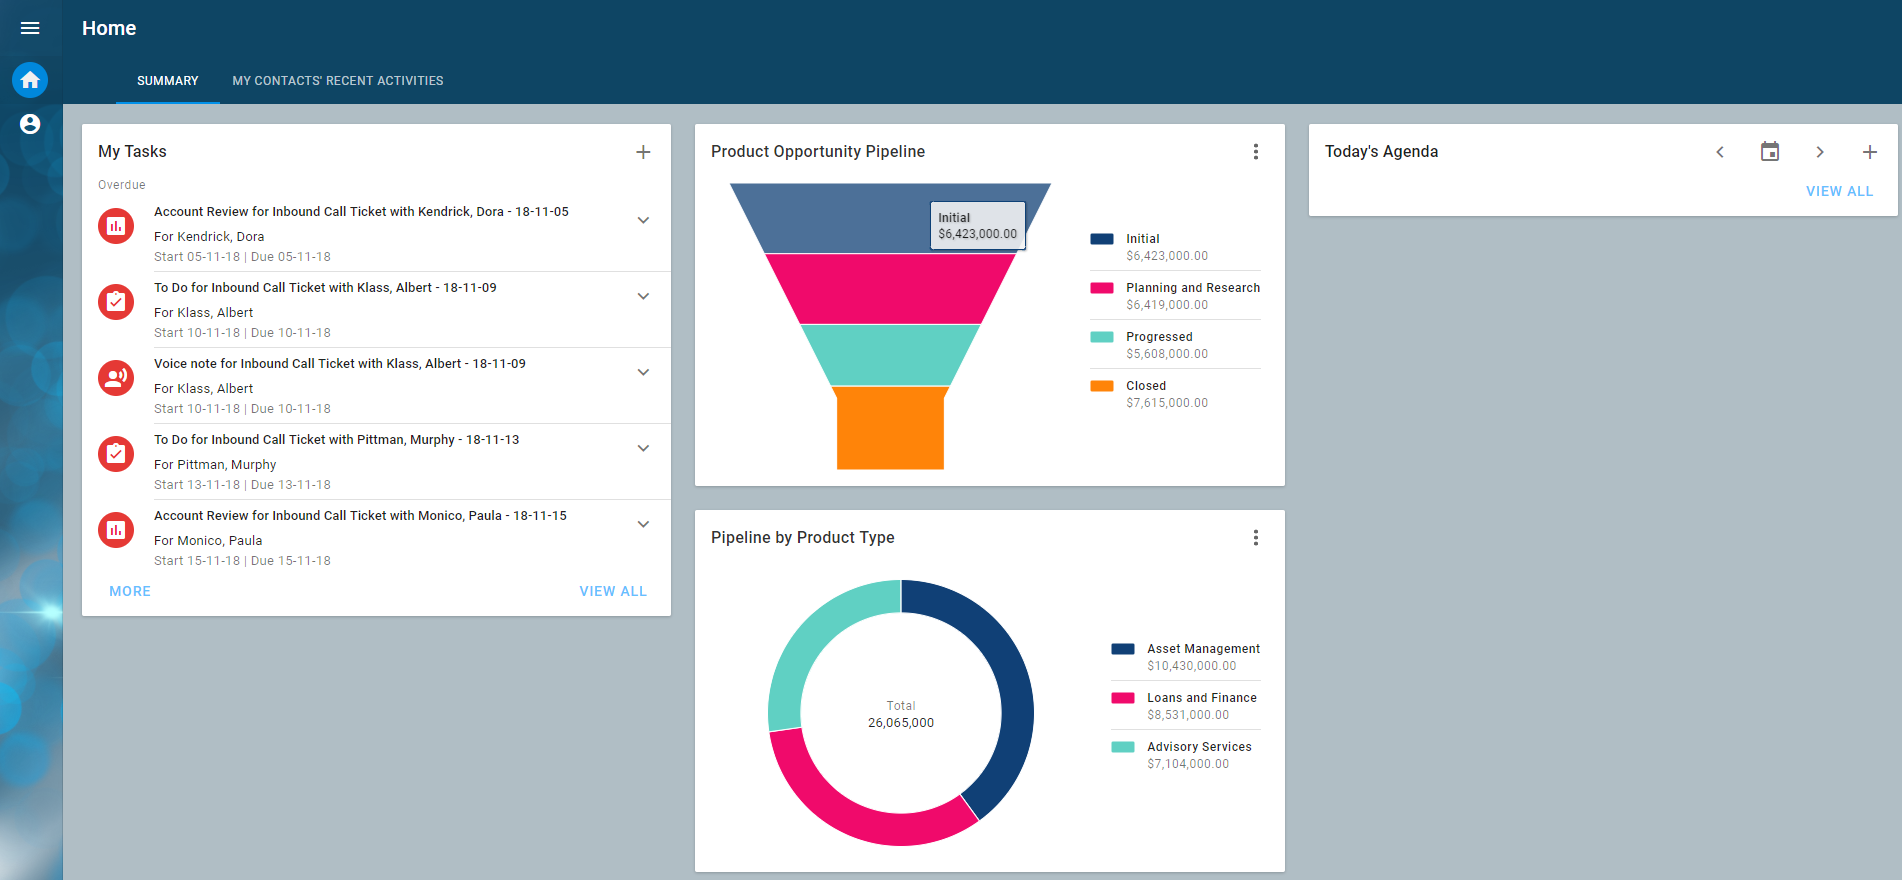Click the Home icon in sidebar
Viewport: 1902px width, 880px height.
(x=30, y=80)
